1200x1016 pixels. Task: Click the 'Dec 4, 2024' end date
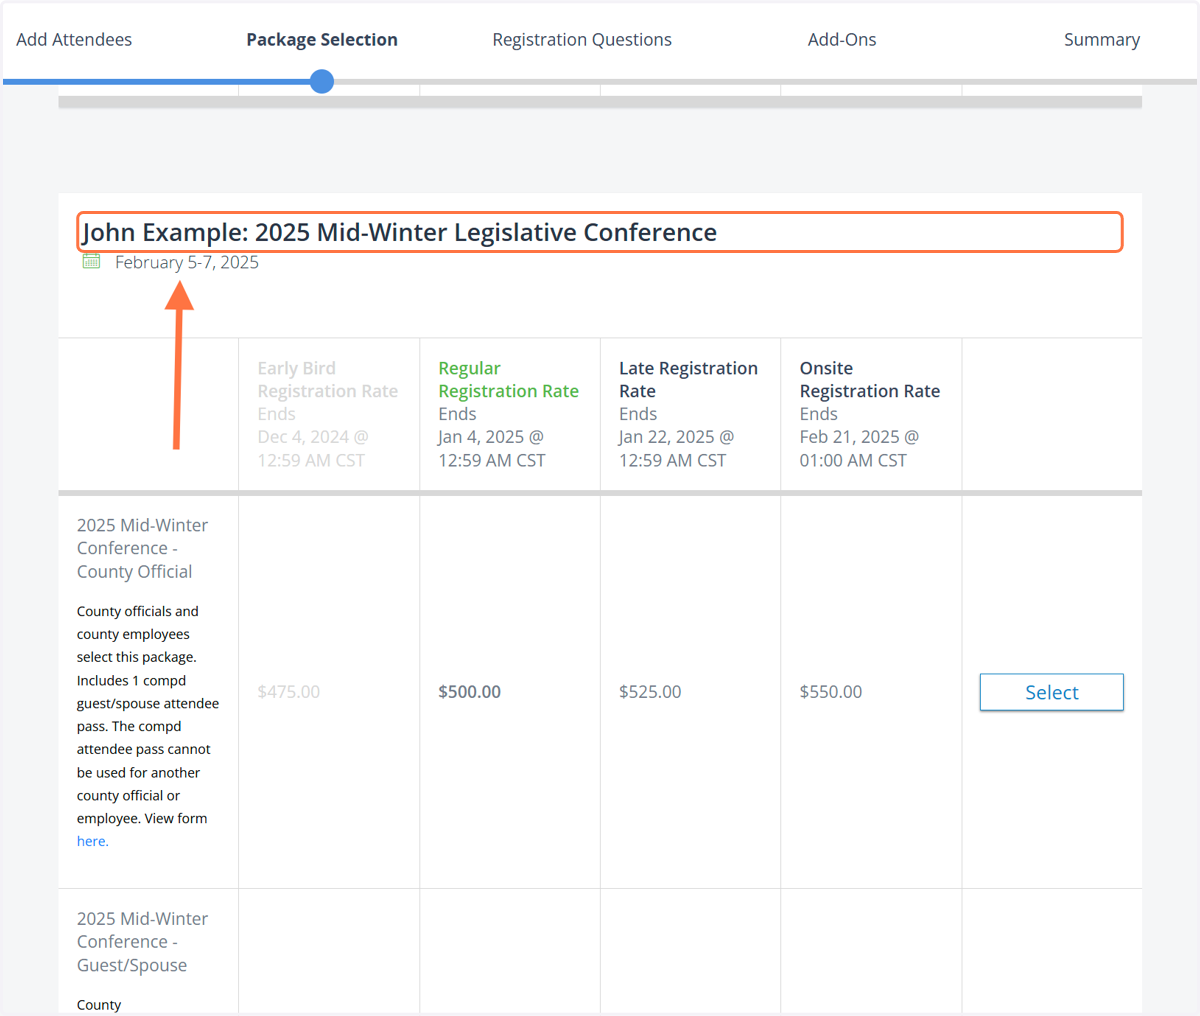tap(311, 449)
